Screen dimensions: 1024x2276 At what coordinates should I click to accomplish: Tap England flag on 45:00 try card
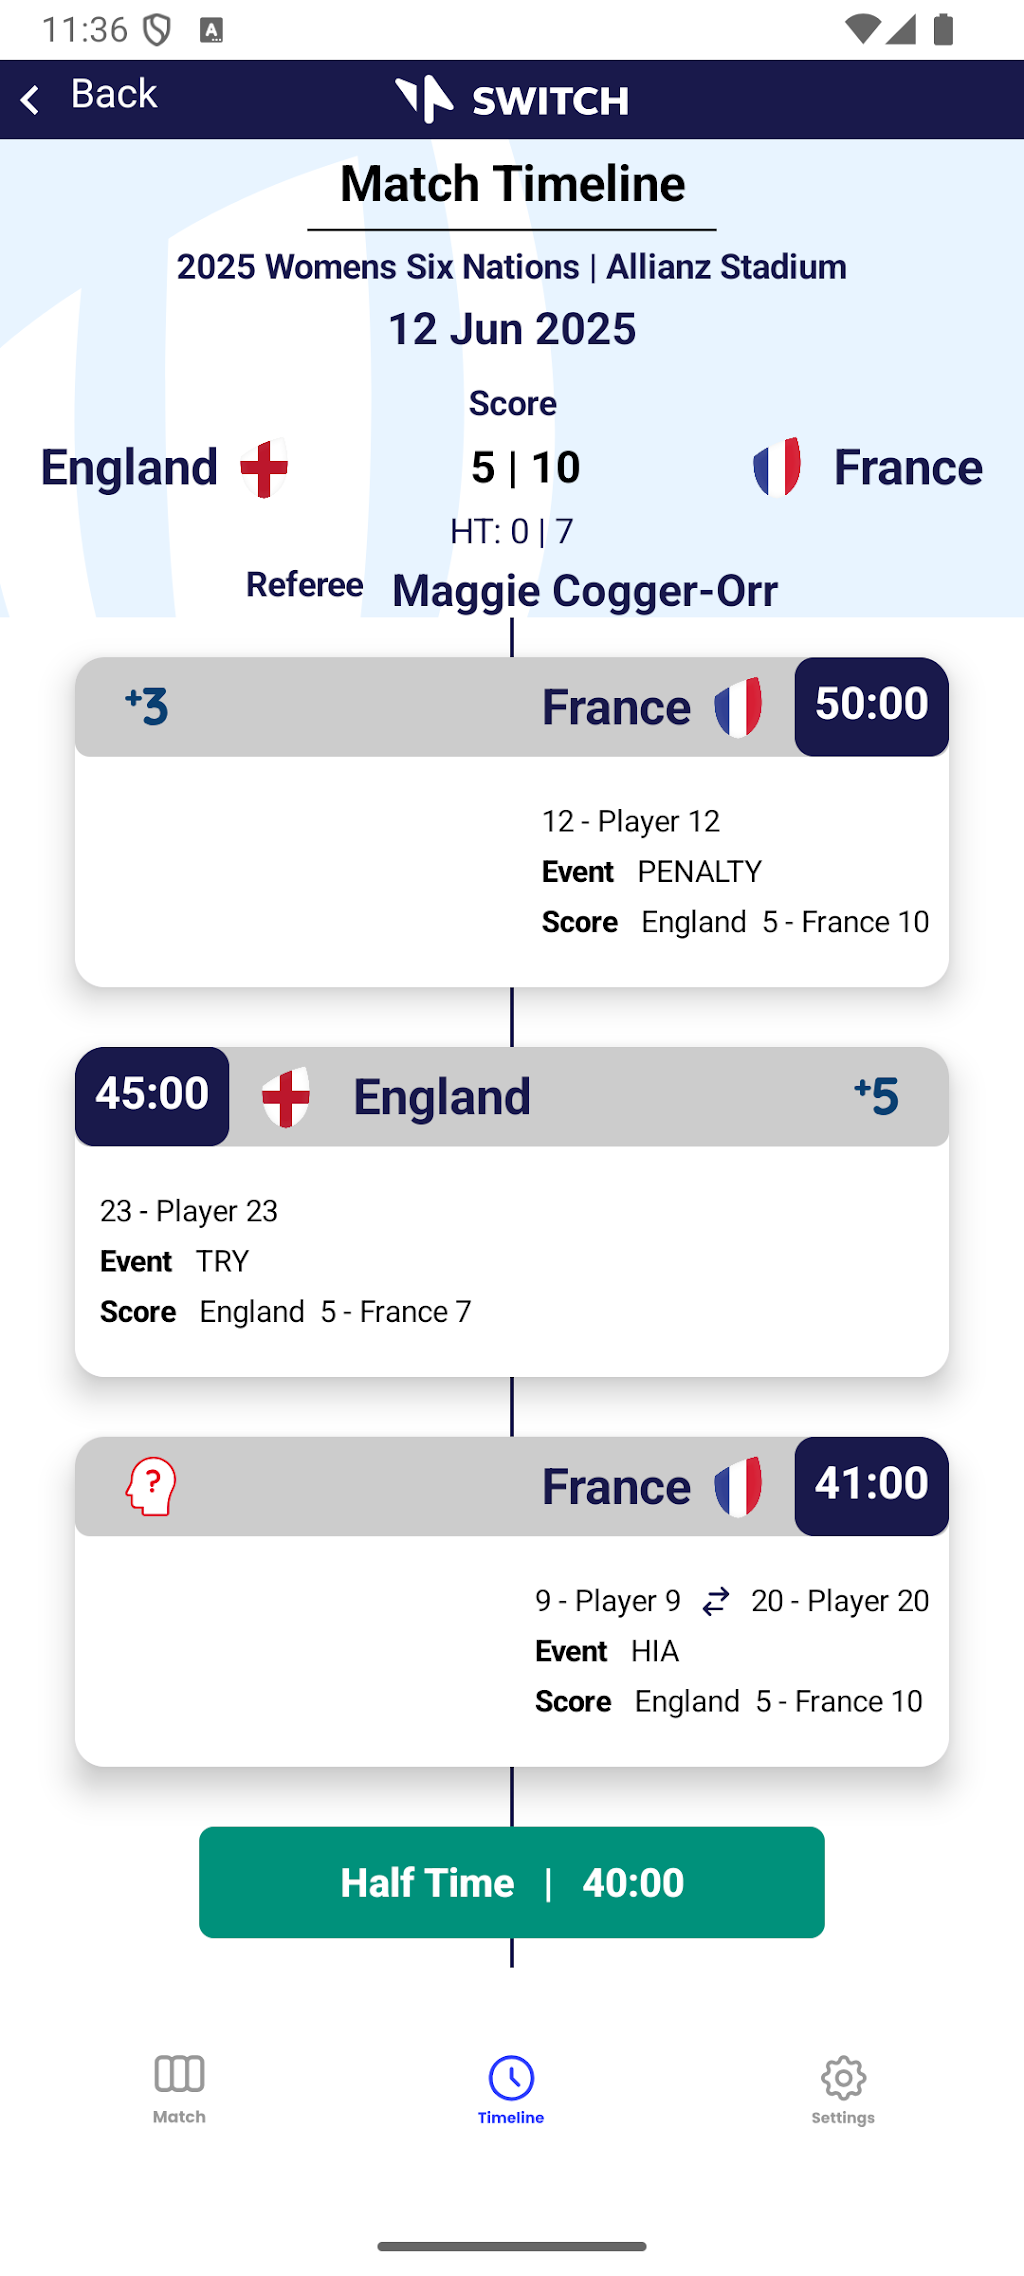point(286,1097)
